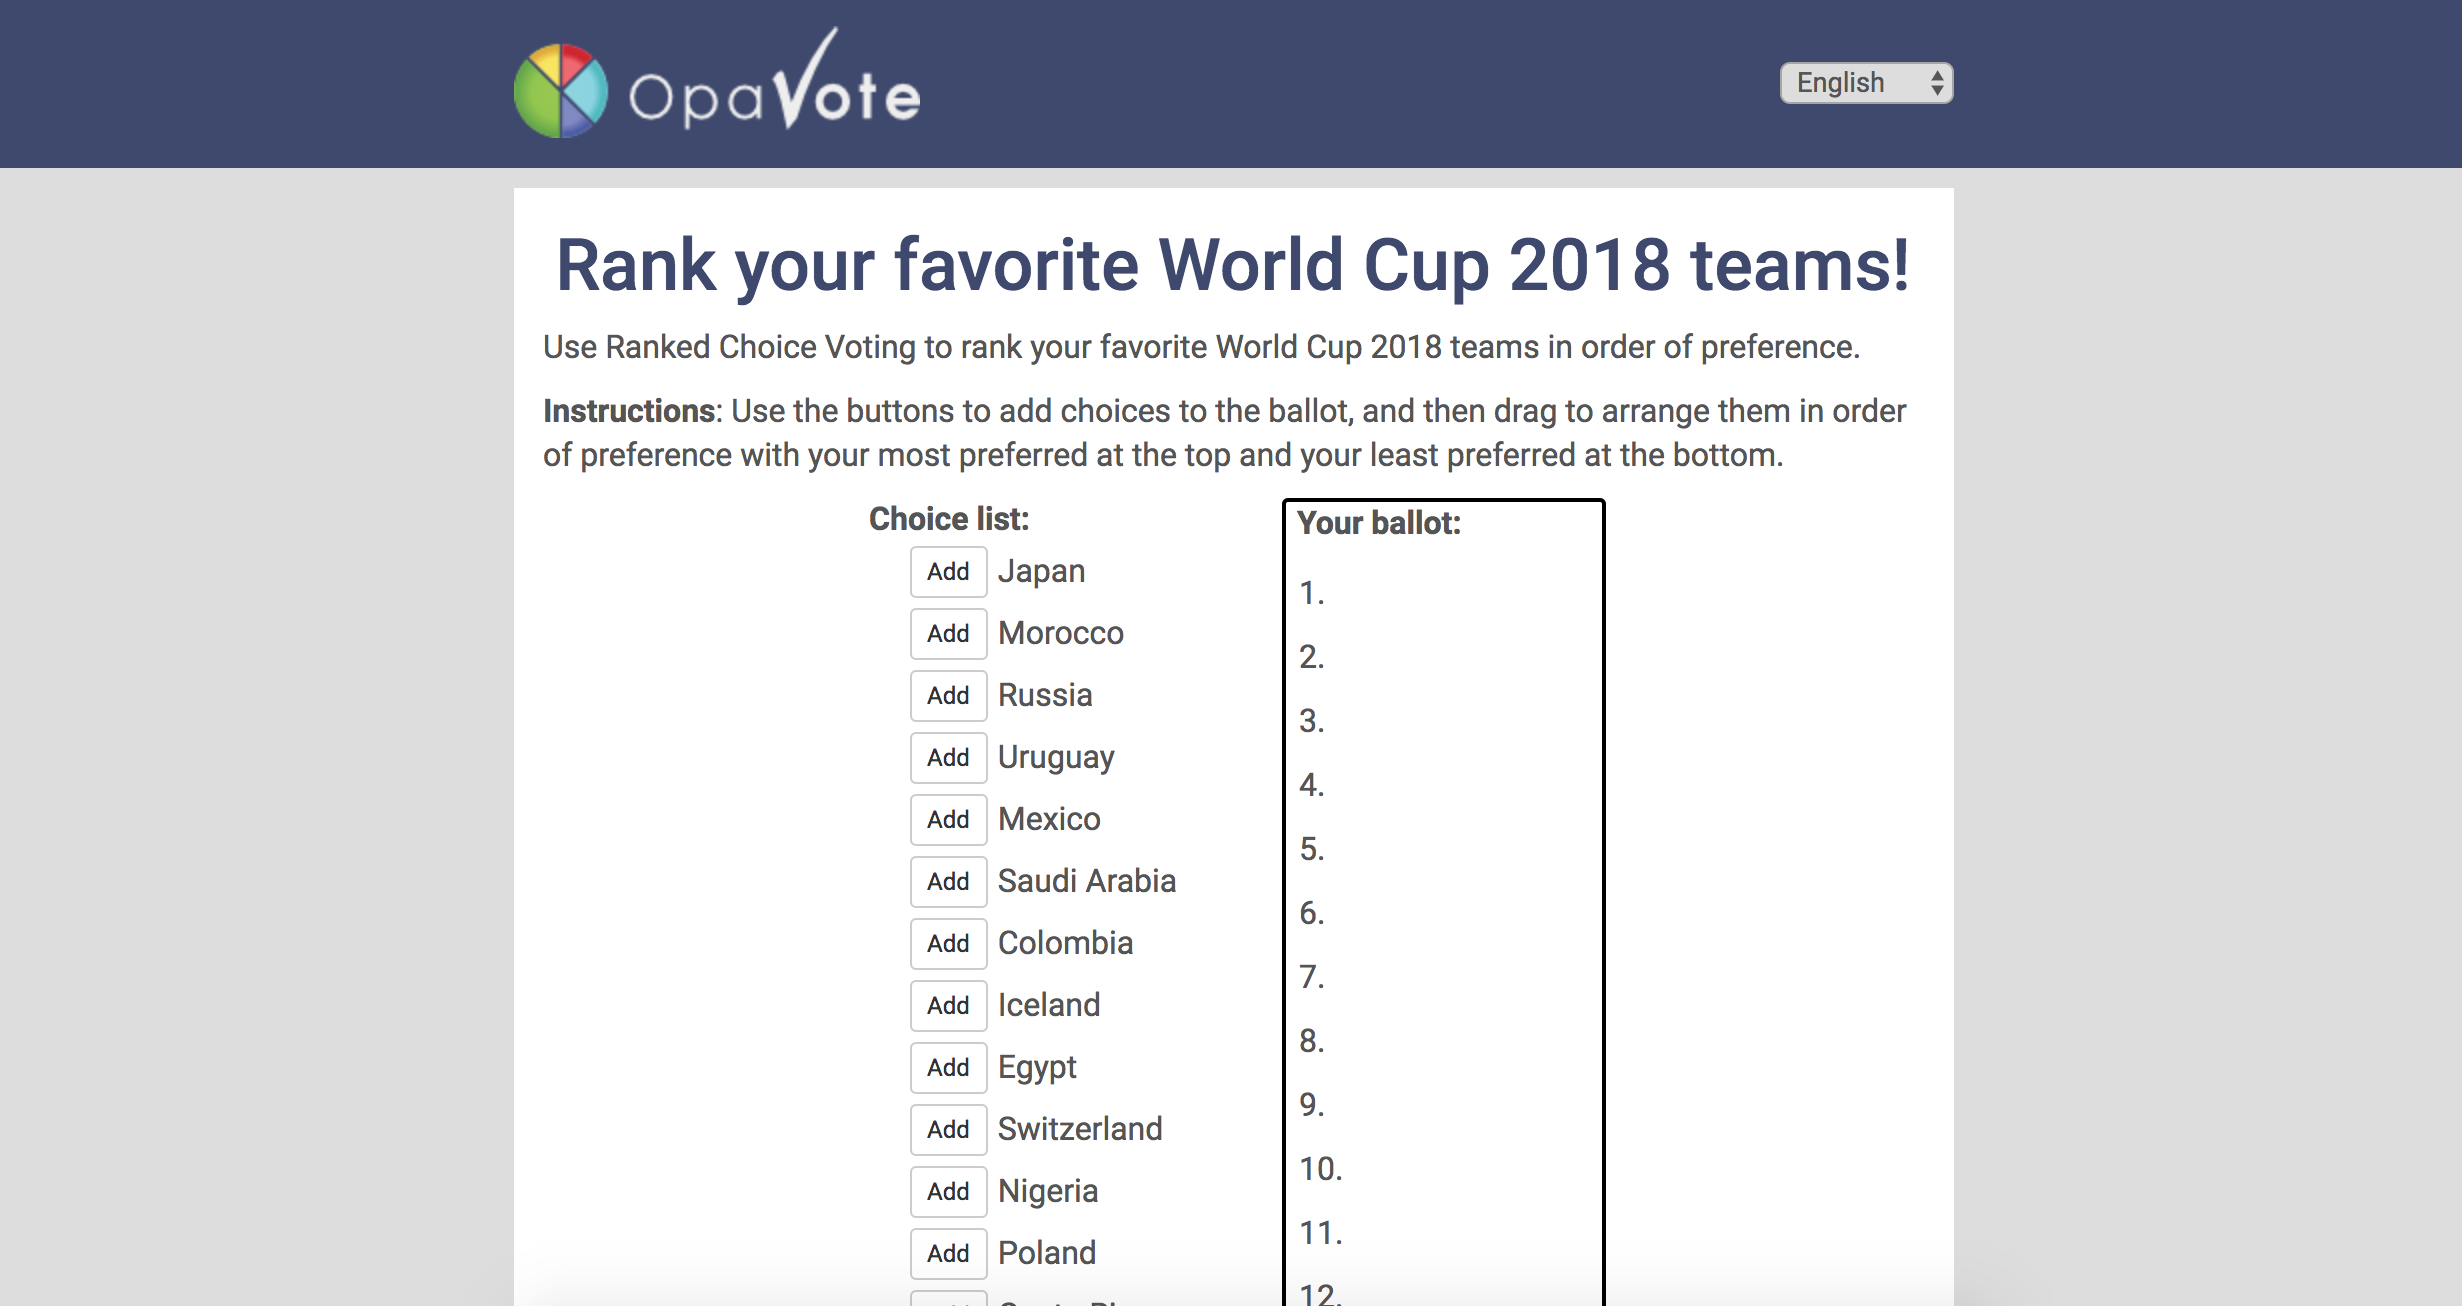
Task: Click Add next to Switzerland
Action: [x=948, y=1130]
